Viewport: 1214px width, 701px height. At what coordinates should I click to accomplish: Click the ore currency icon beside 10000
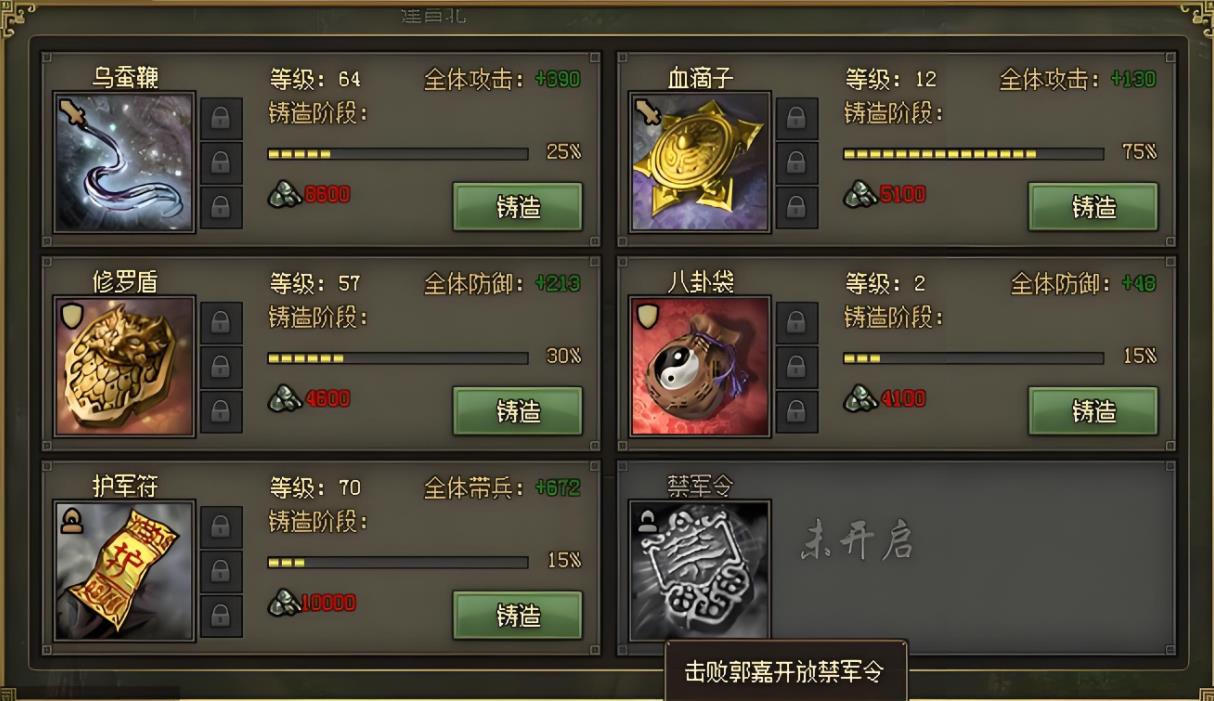point(284,603)
